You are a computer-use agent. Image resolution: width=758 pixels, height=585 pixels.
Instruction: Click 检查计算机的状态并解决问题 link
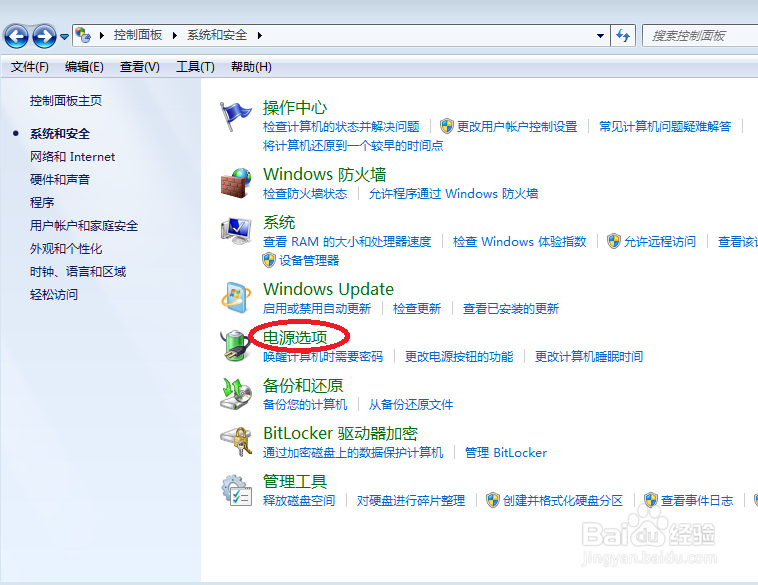341,127
